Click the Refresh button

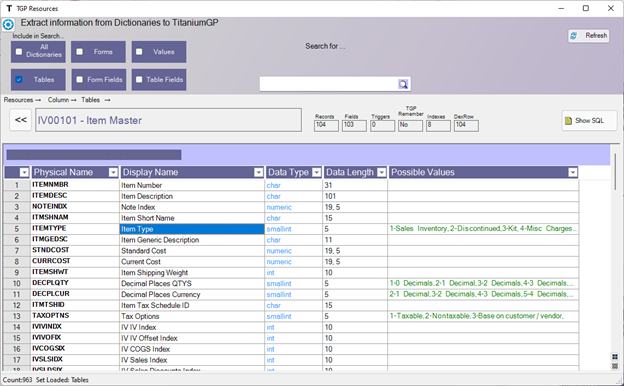[x=589, y=36]
